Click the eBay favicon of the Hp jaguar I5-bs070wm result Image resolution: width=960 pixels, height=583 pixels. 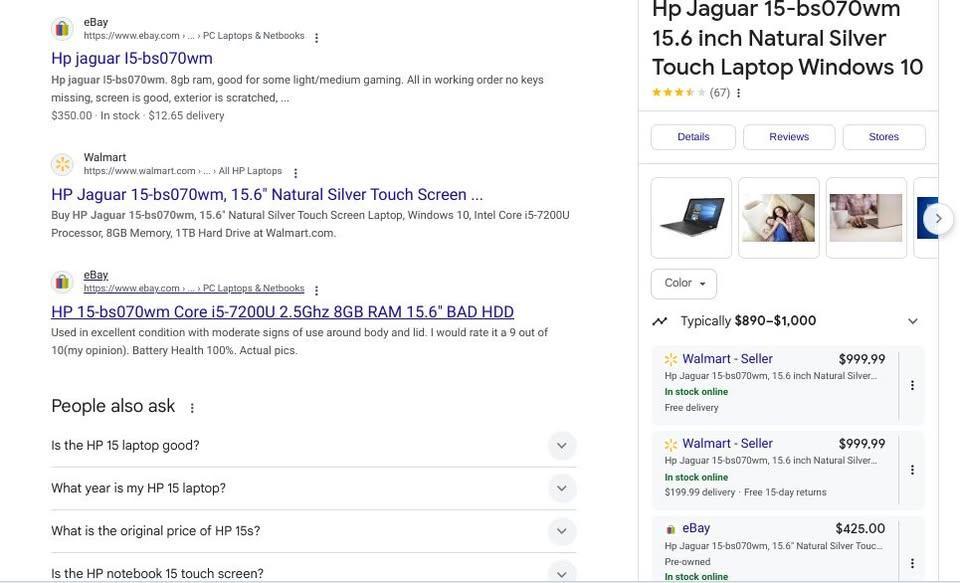pos(62,29)
